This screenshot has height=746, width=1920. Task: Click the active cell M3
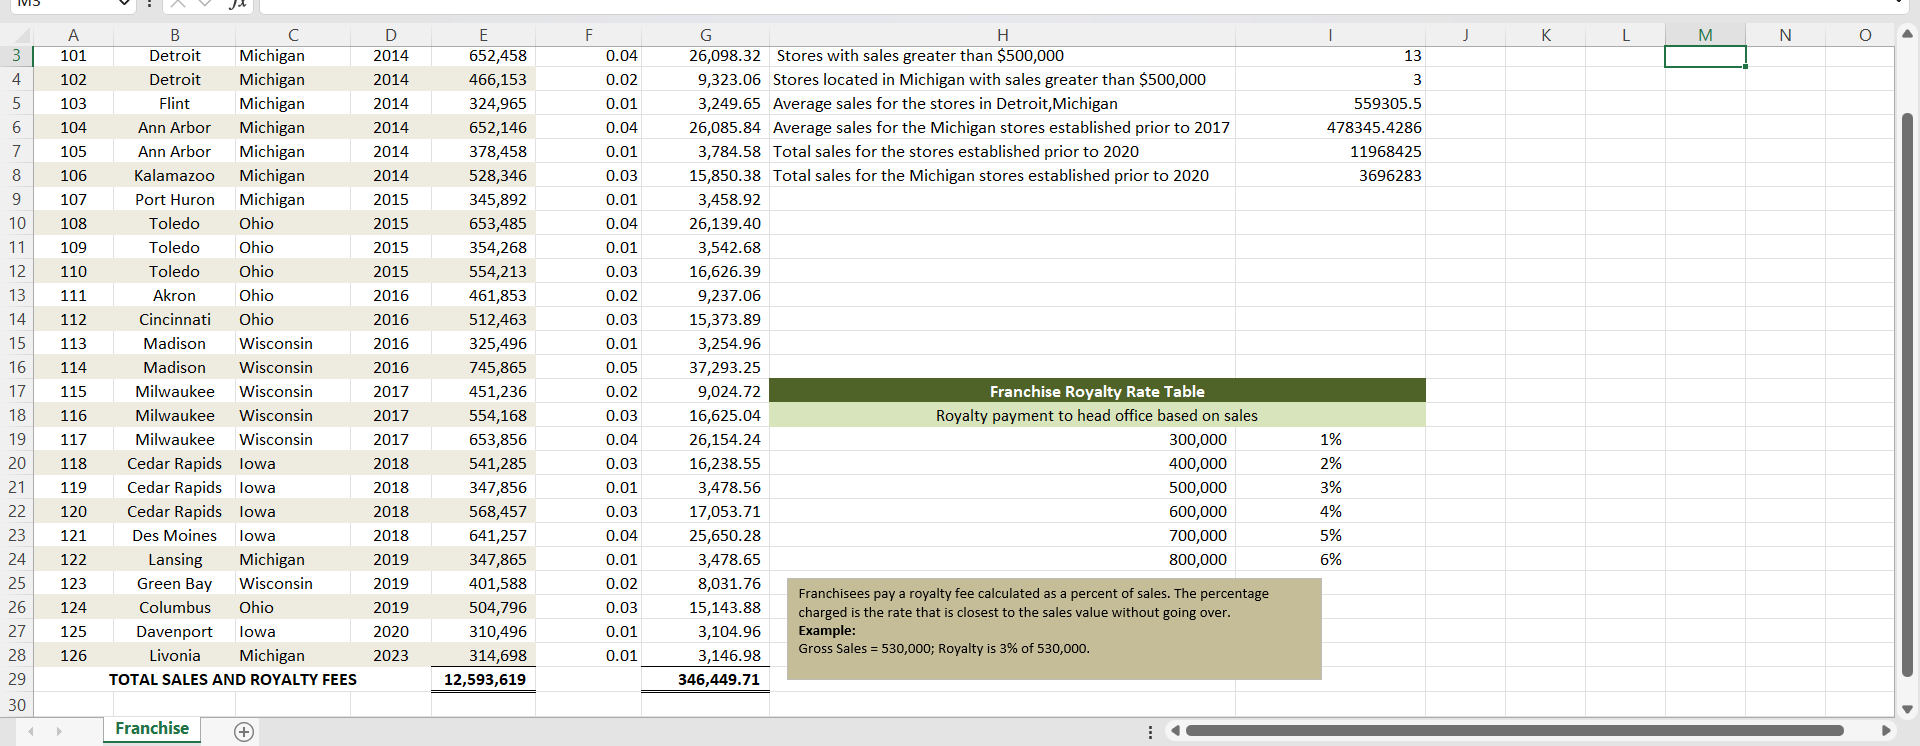pyautogui.click(x=1705, y=56)
